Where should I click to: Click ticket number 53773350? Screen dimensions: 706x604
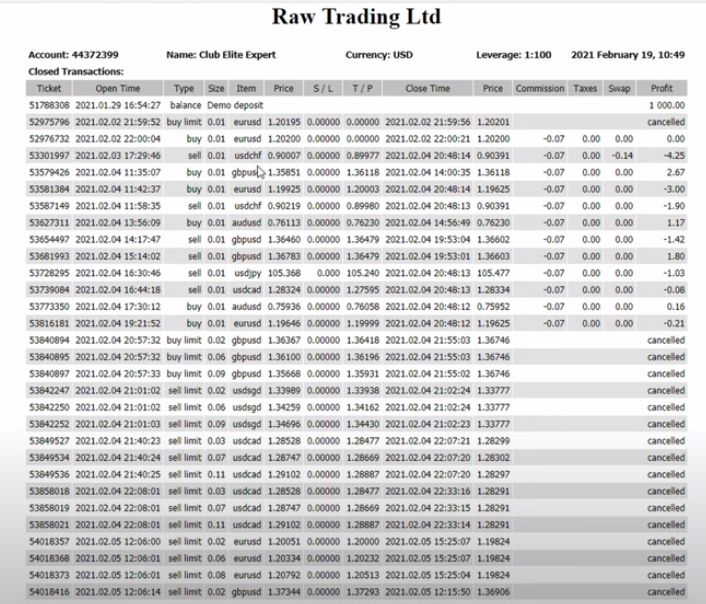pyautogui.click(x=50, y=307)
